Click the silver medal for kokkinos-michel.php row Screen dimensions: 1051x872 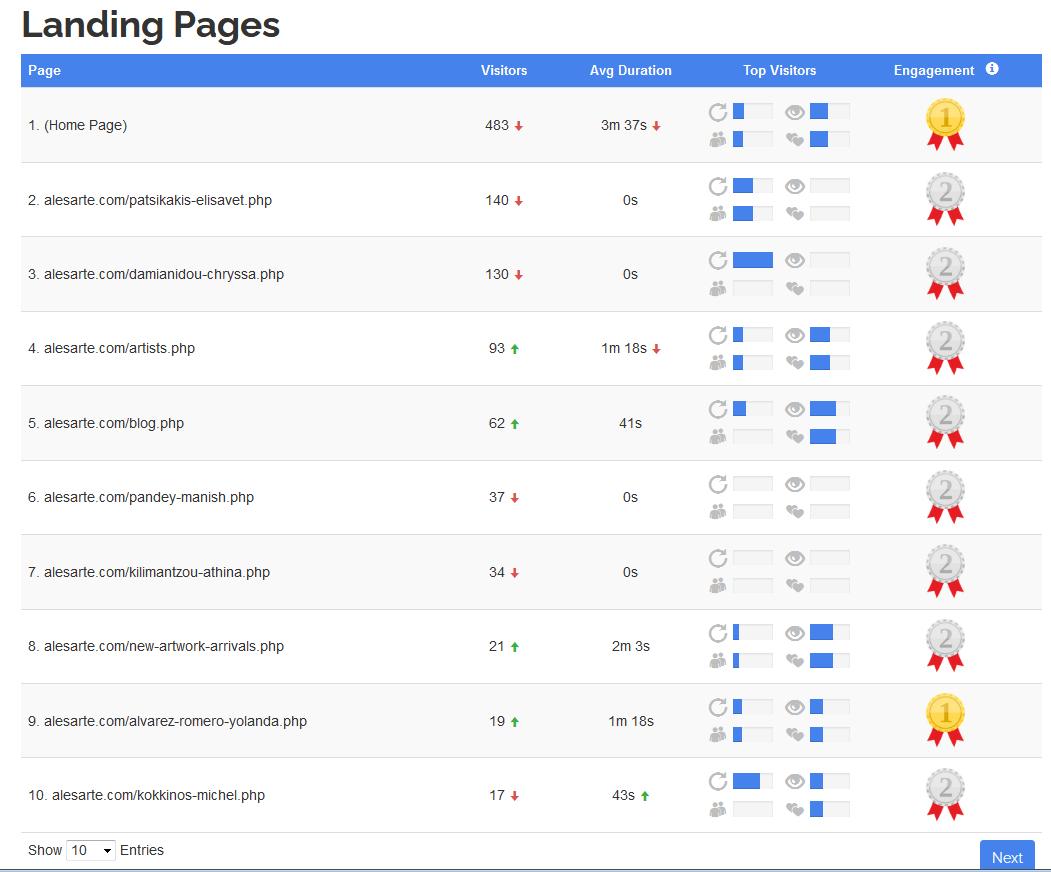pyautogui.click(x=945, y=794)
